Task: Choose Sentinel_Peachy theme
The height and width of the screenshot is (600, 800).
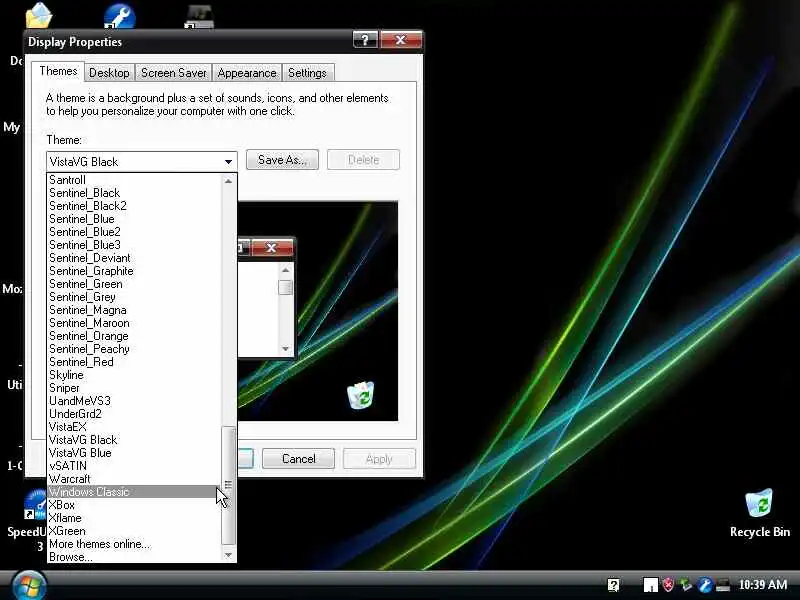Action: (x=135, y=349)
